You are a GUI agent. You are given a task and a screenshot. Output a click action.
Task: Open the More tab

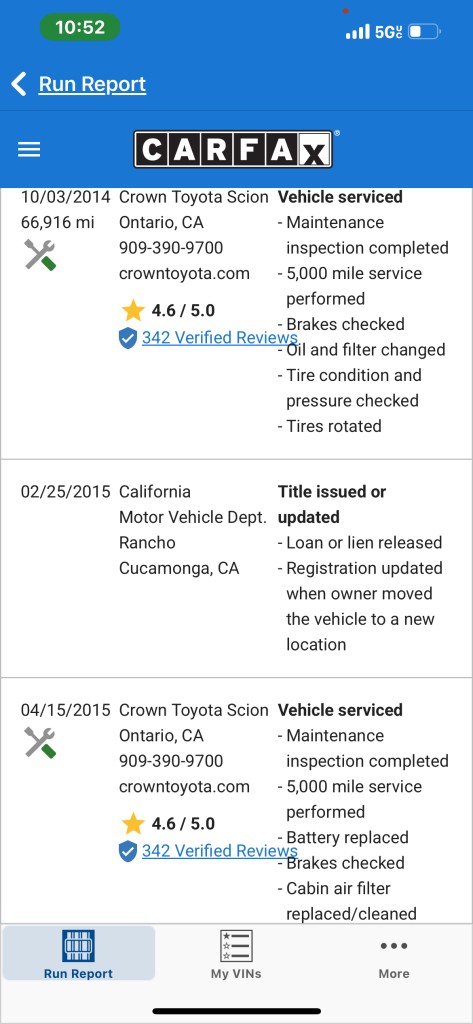click(x=394, y=959)
